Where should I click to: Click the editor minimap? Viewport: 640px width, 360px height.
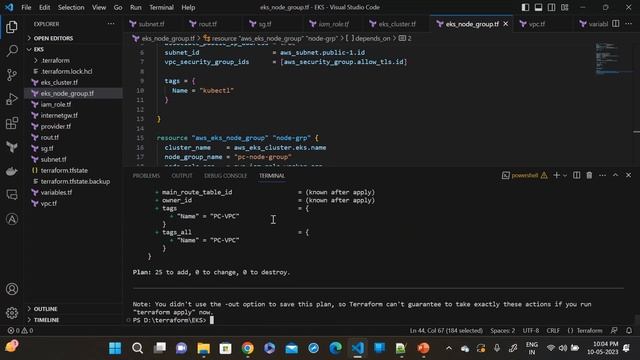(613, 58)
